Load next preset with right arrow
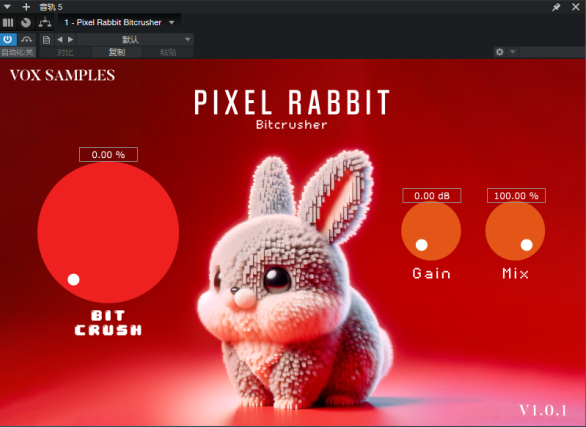This screenshot has width=586, height=427. click(x=71, y=39)
